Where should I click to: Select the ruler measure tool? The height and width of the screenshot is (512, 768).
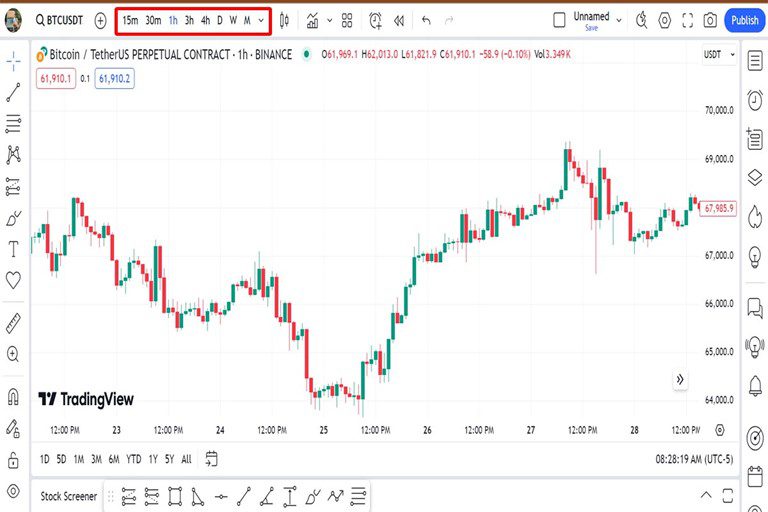(14, 324)
